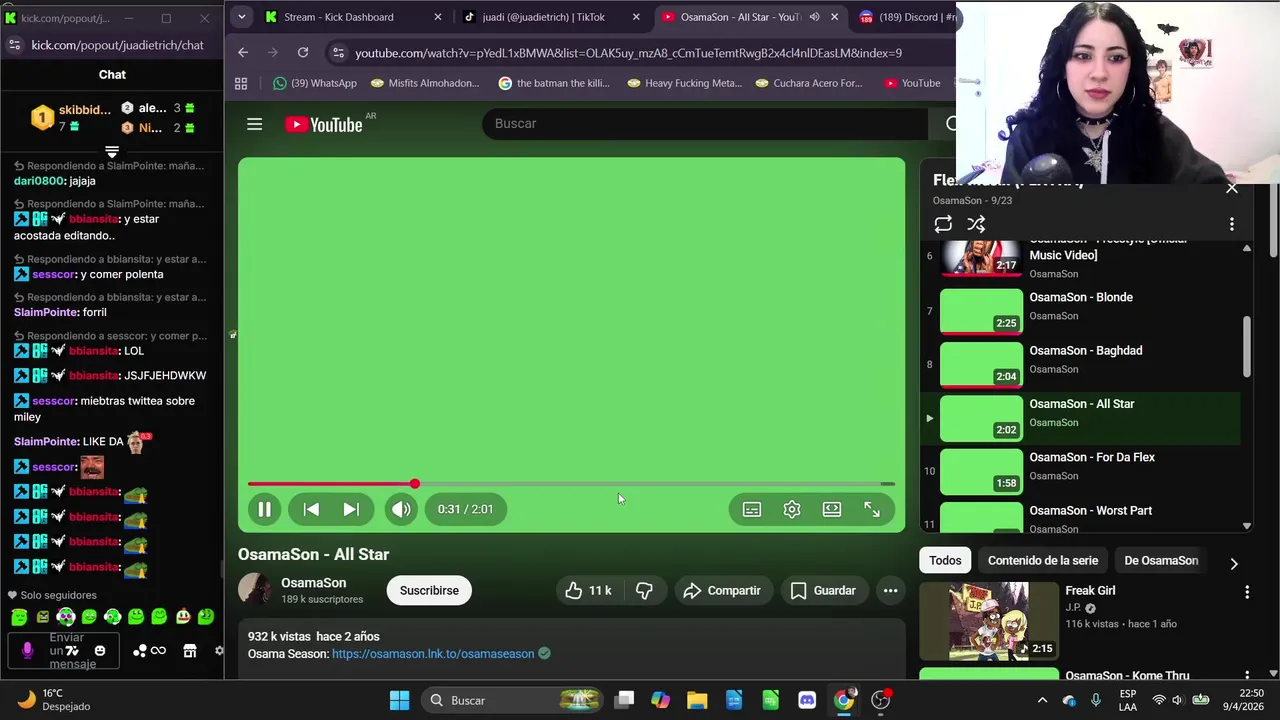Go back in Chrome

pos(243,52)
